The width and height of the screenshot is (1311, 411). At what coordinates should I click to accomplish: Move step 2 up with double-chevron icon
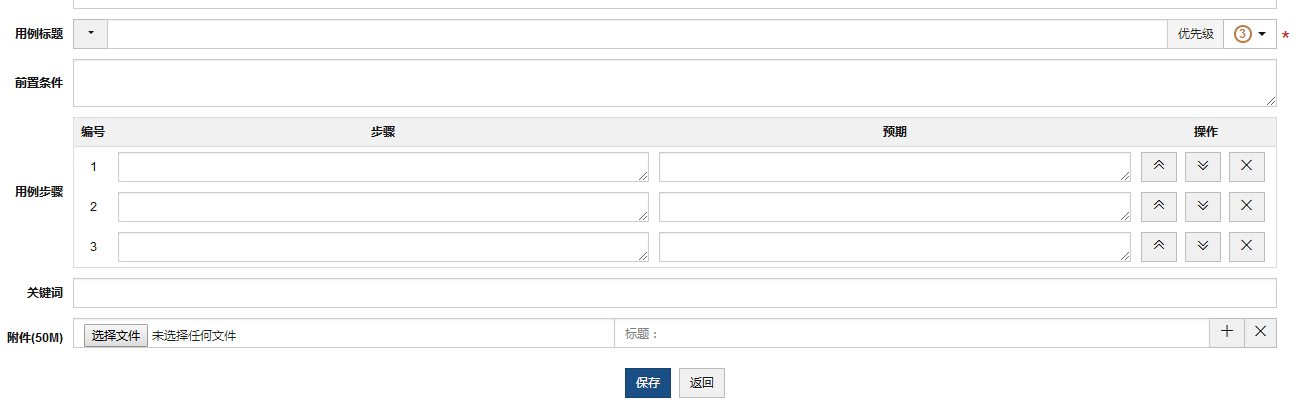[x=1158, y=207]
